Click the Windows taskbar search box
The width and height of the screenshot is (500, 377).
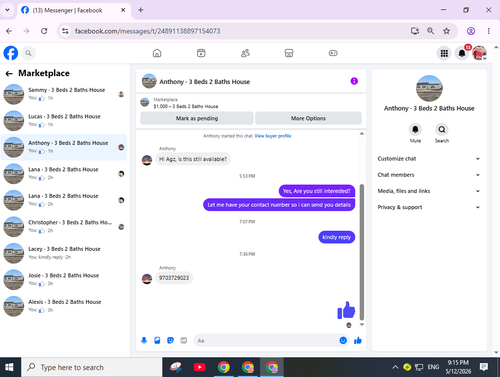pyautogui.click(x=92, y=367)
